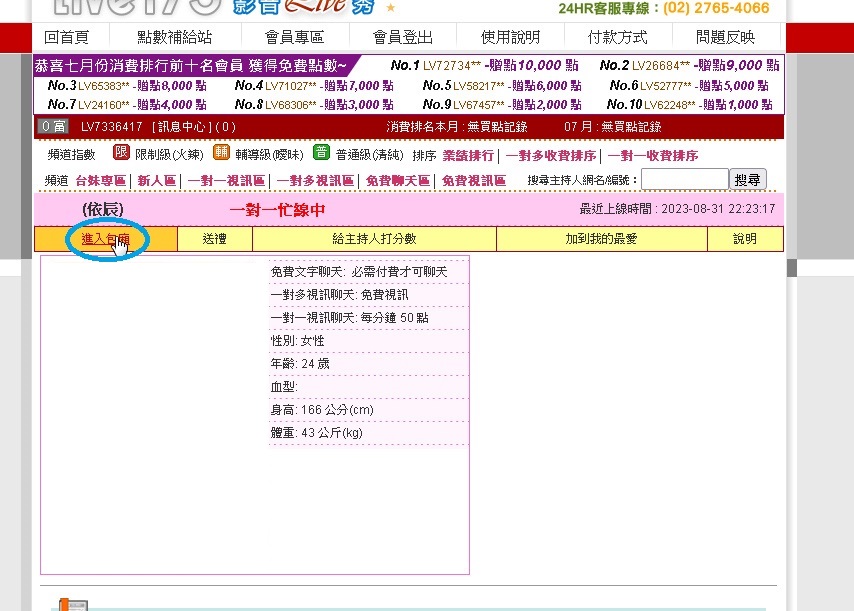The height and width of the screenshot is (611, 854).
Task: Click the 體重: 43 公斤 row
Action: click(369, 433)
